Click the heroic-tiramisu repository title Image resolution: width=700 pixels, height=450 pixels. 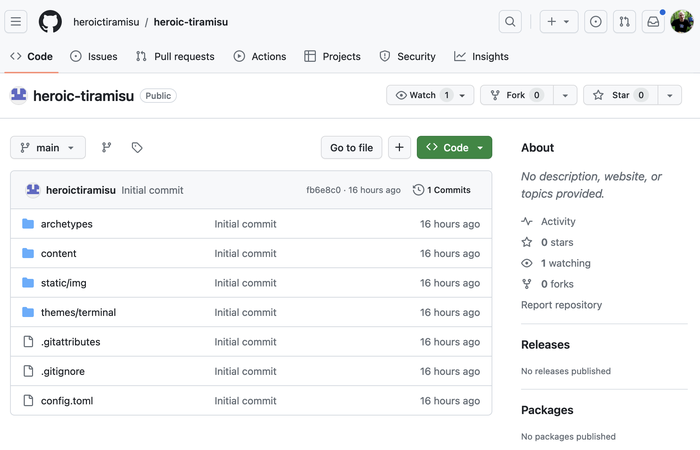point(83,96)
